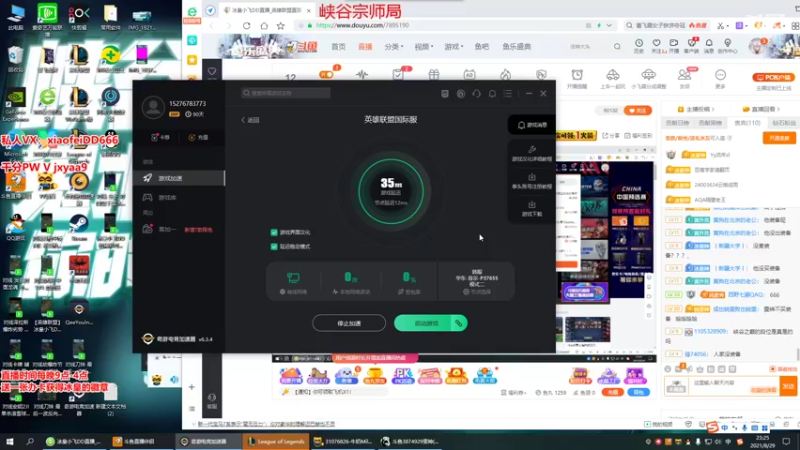Open 鱼乐盛典 on Douyu navigation
This screenshot has height=450, width=800.
point(516,46)
